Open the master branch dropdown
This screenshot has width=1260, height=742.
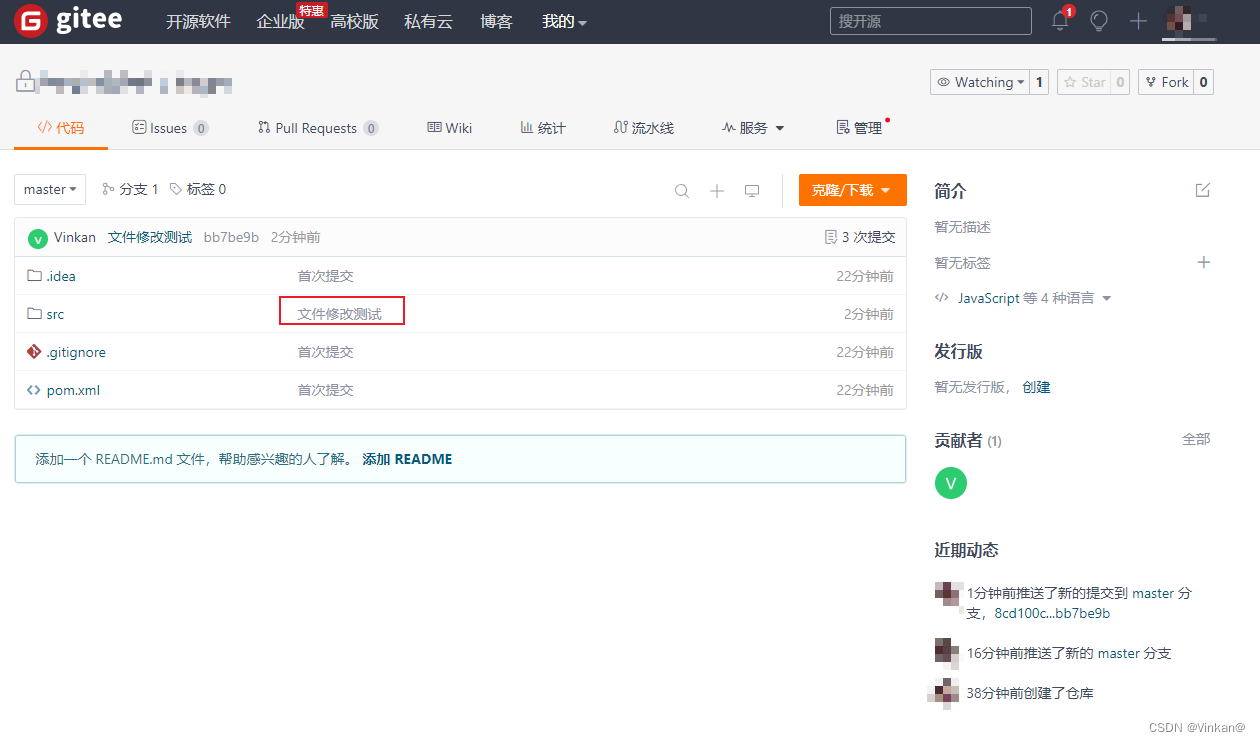(x=49, y=189)
